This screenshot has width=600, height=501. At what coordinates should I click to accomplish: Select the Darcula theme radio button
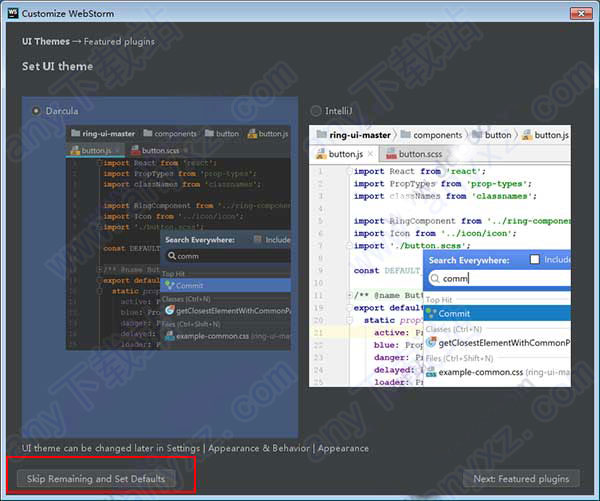pyautogui.click(x=37, y=110)
